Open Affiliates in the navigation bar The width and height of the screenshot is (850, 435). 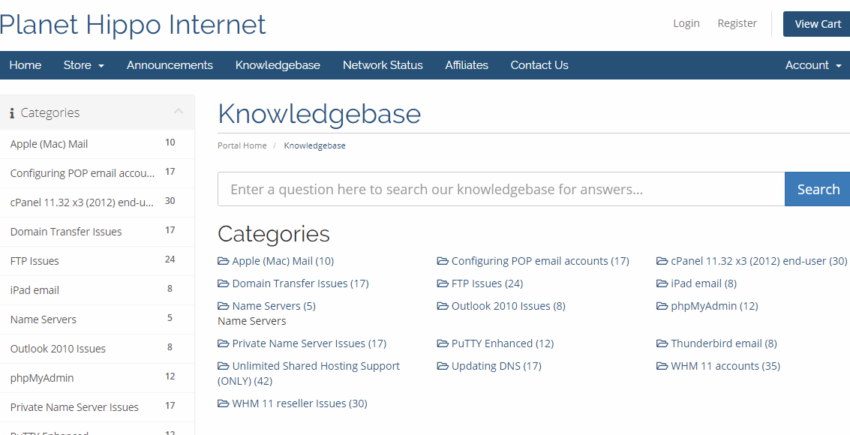(467, 65)
